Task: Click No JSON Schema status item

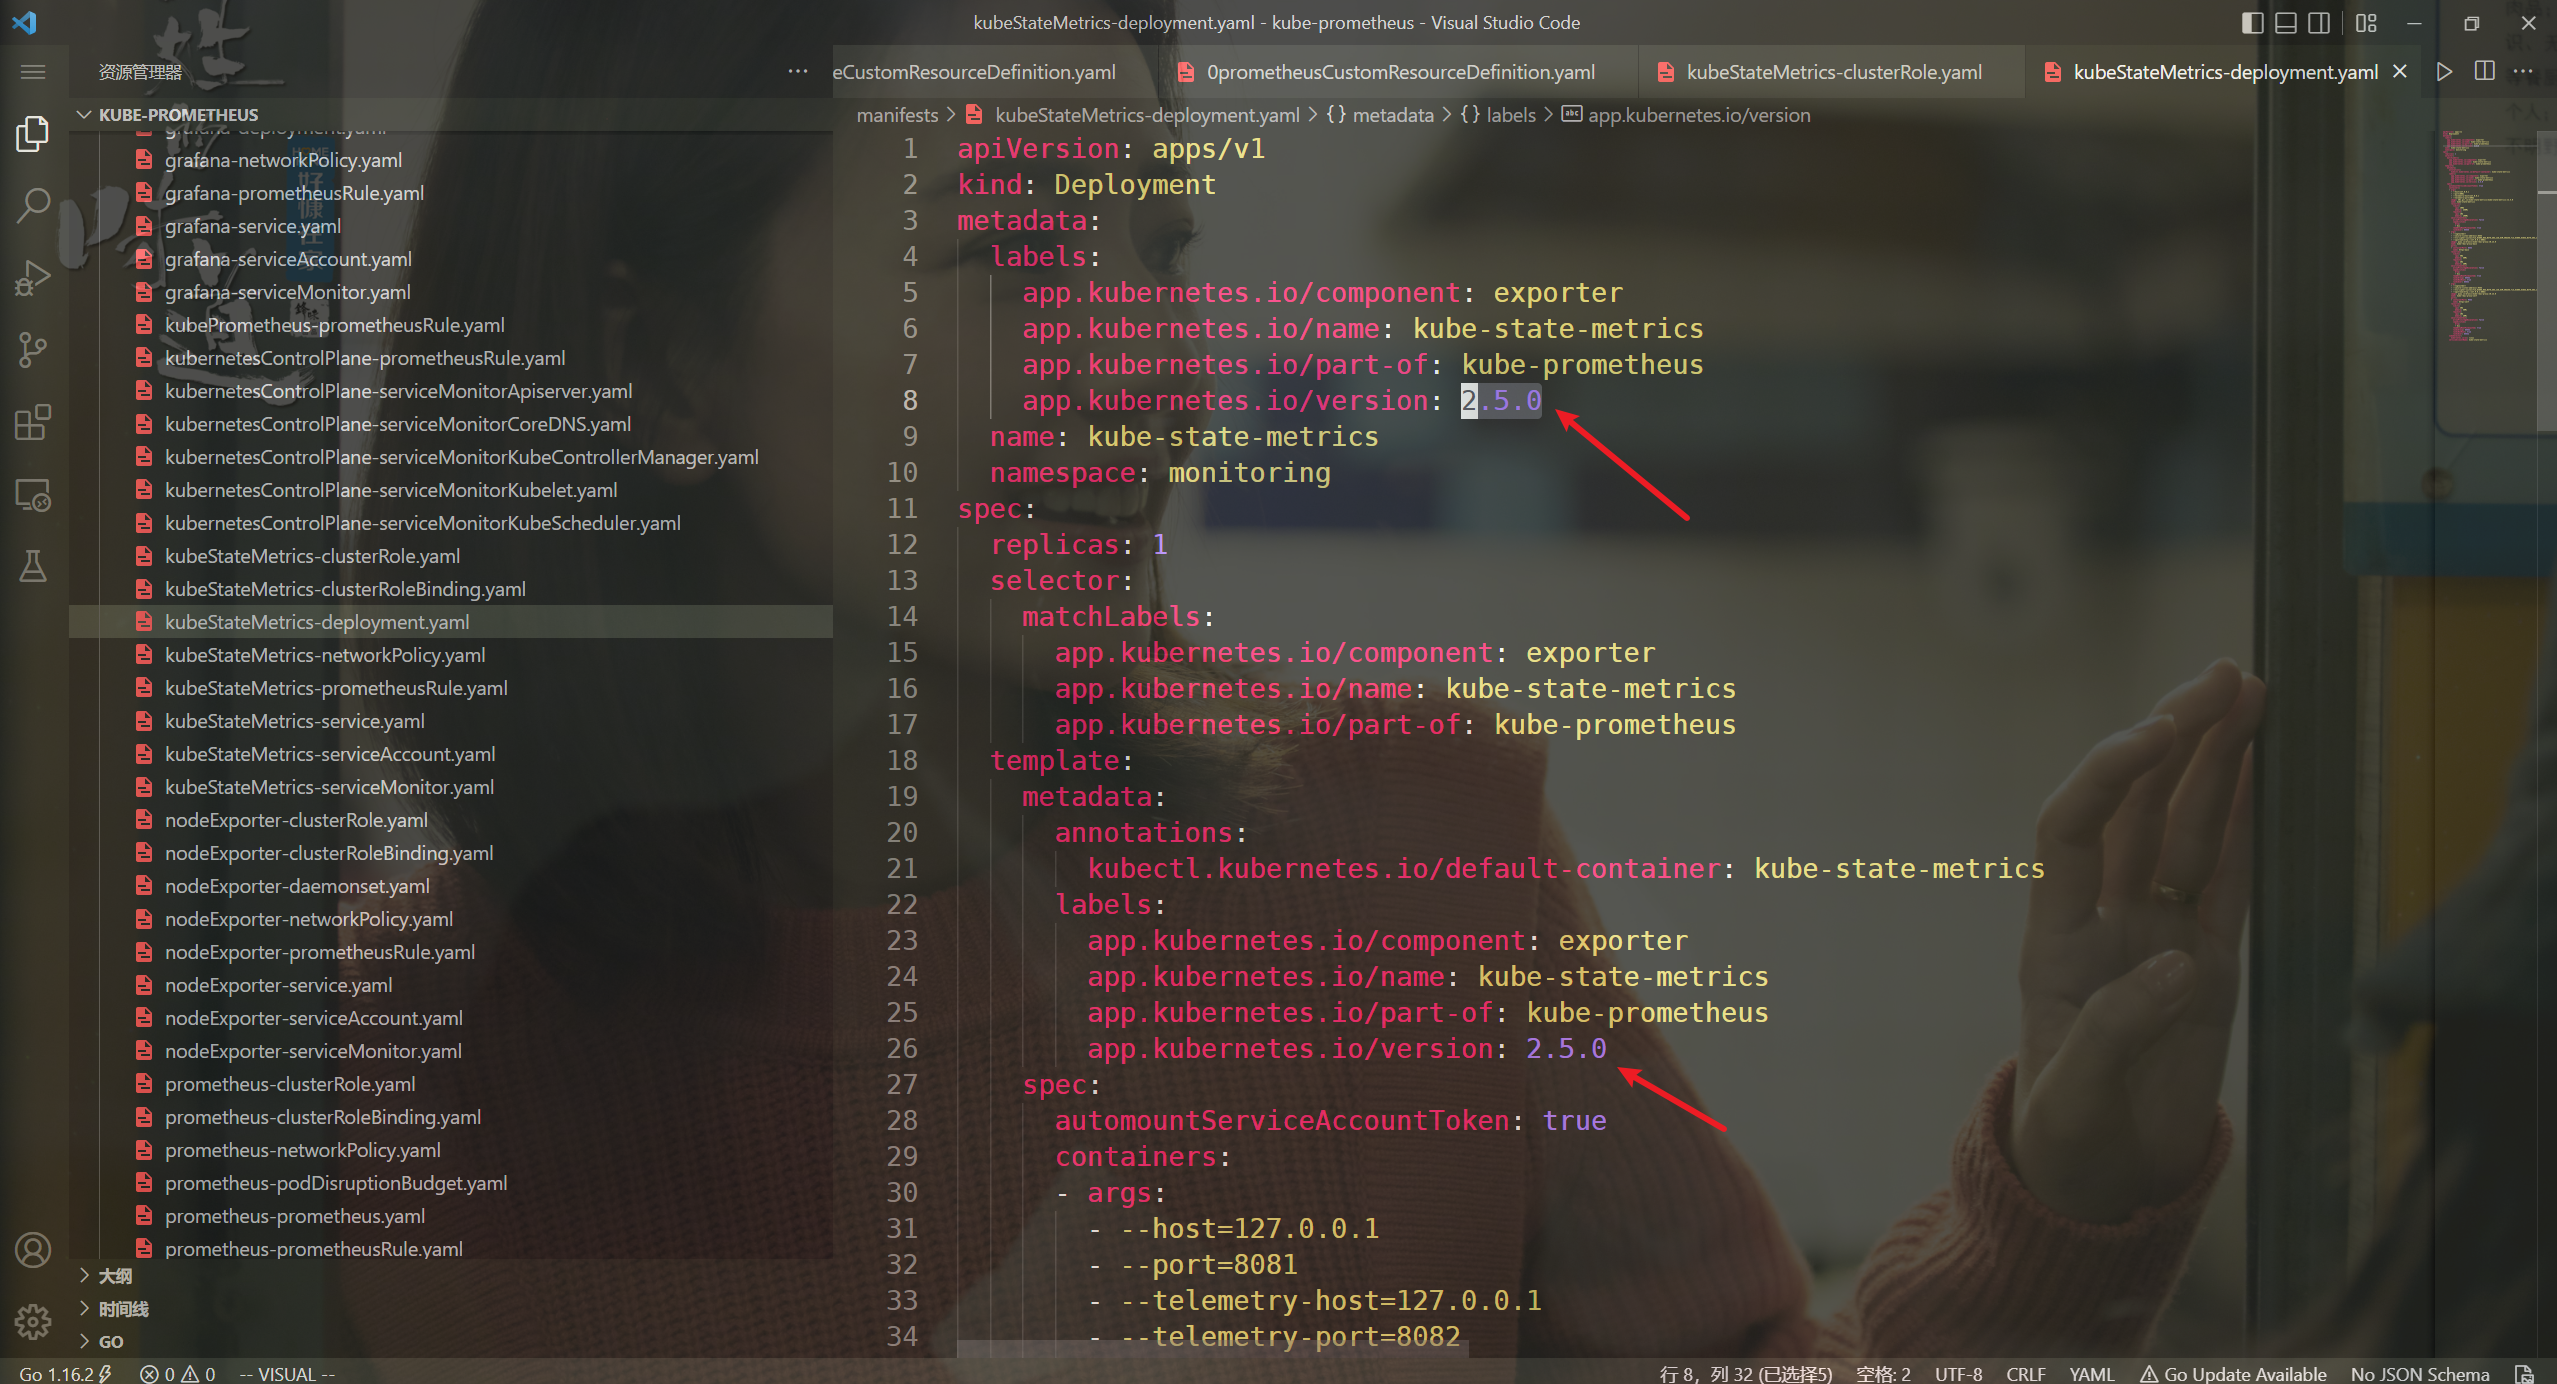Action: pos(2420,1374)
